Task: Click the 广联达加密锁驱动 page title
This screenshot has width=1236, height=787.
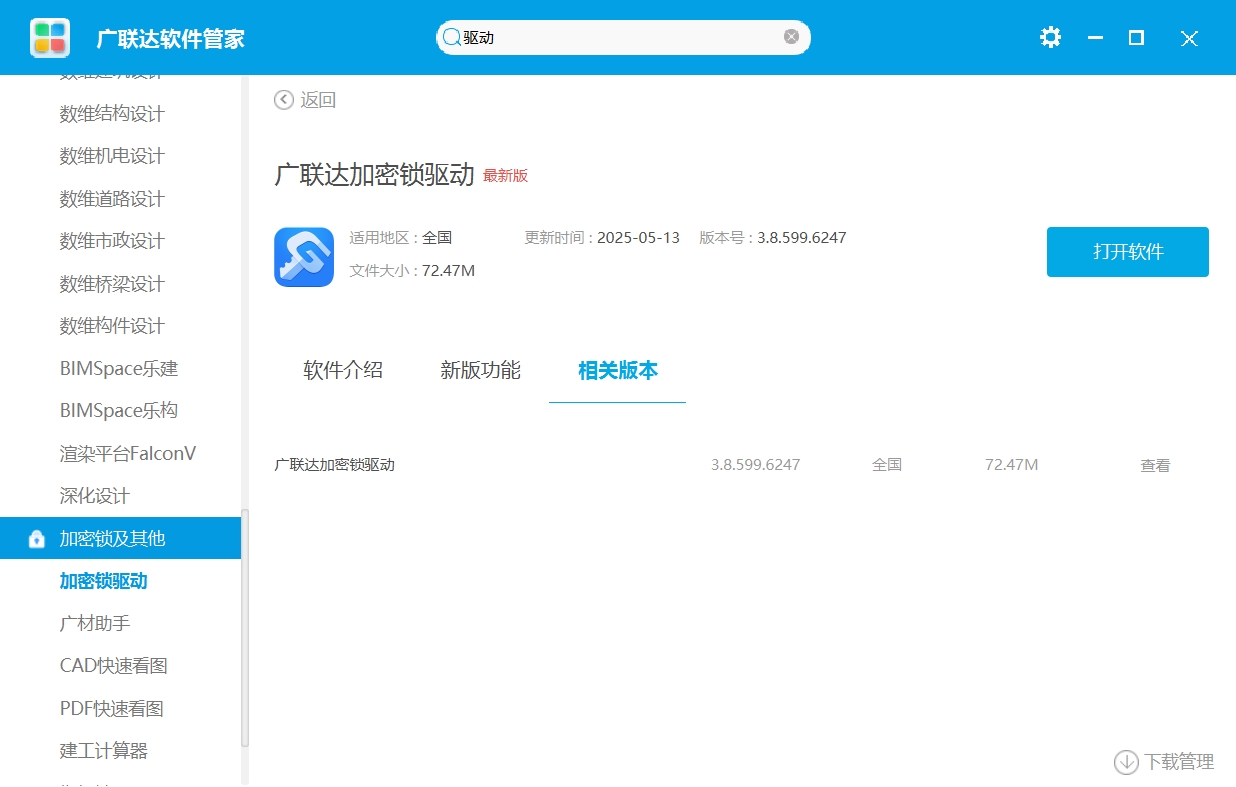Action: pyautogui.click(x=374, y=175)
